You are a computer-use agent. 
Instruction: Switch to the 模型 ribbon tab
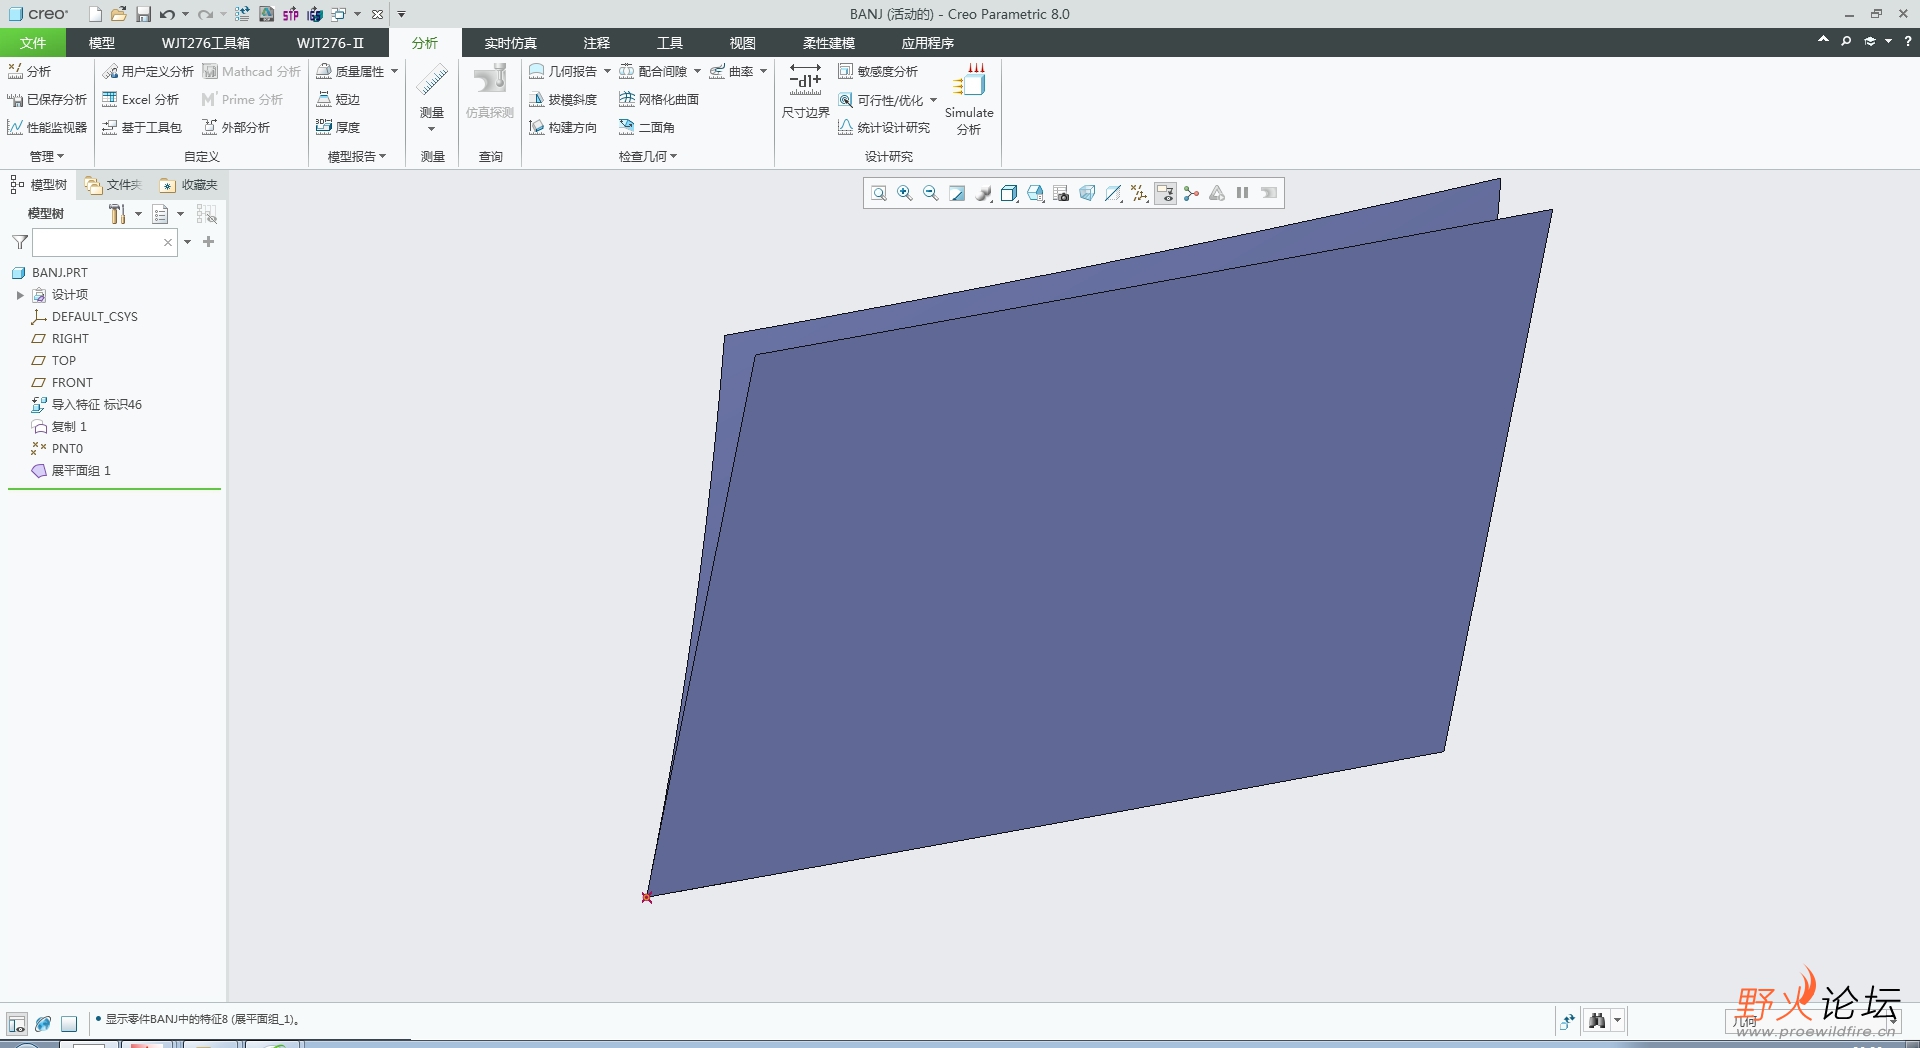pyautogui.click(x=101, y=43)
